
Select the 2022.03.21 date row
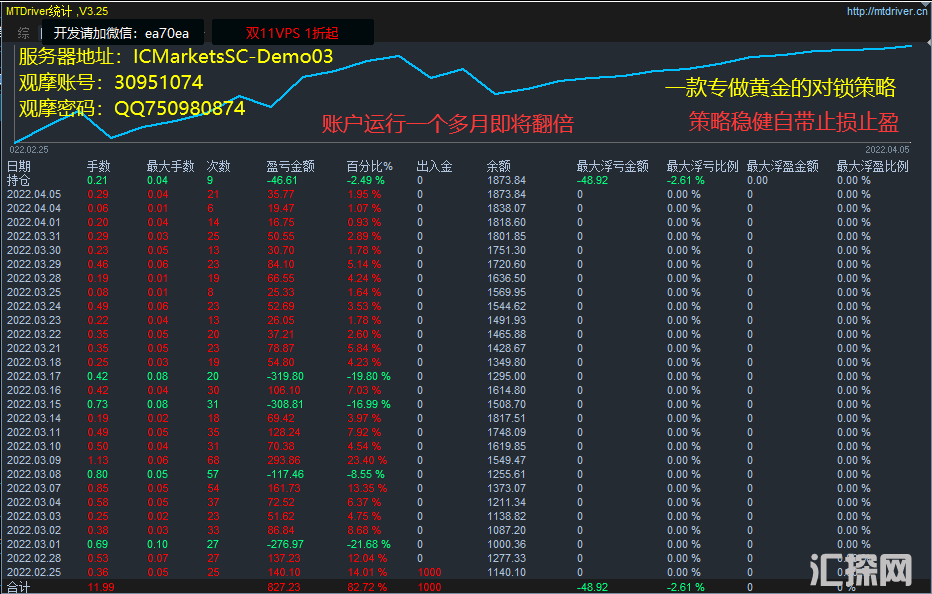(x=34, y=348)
